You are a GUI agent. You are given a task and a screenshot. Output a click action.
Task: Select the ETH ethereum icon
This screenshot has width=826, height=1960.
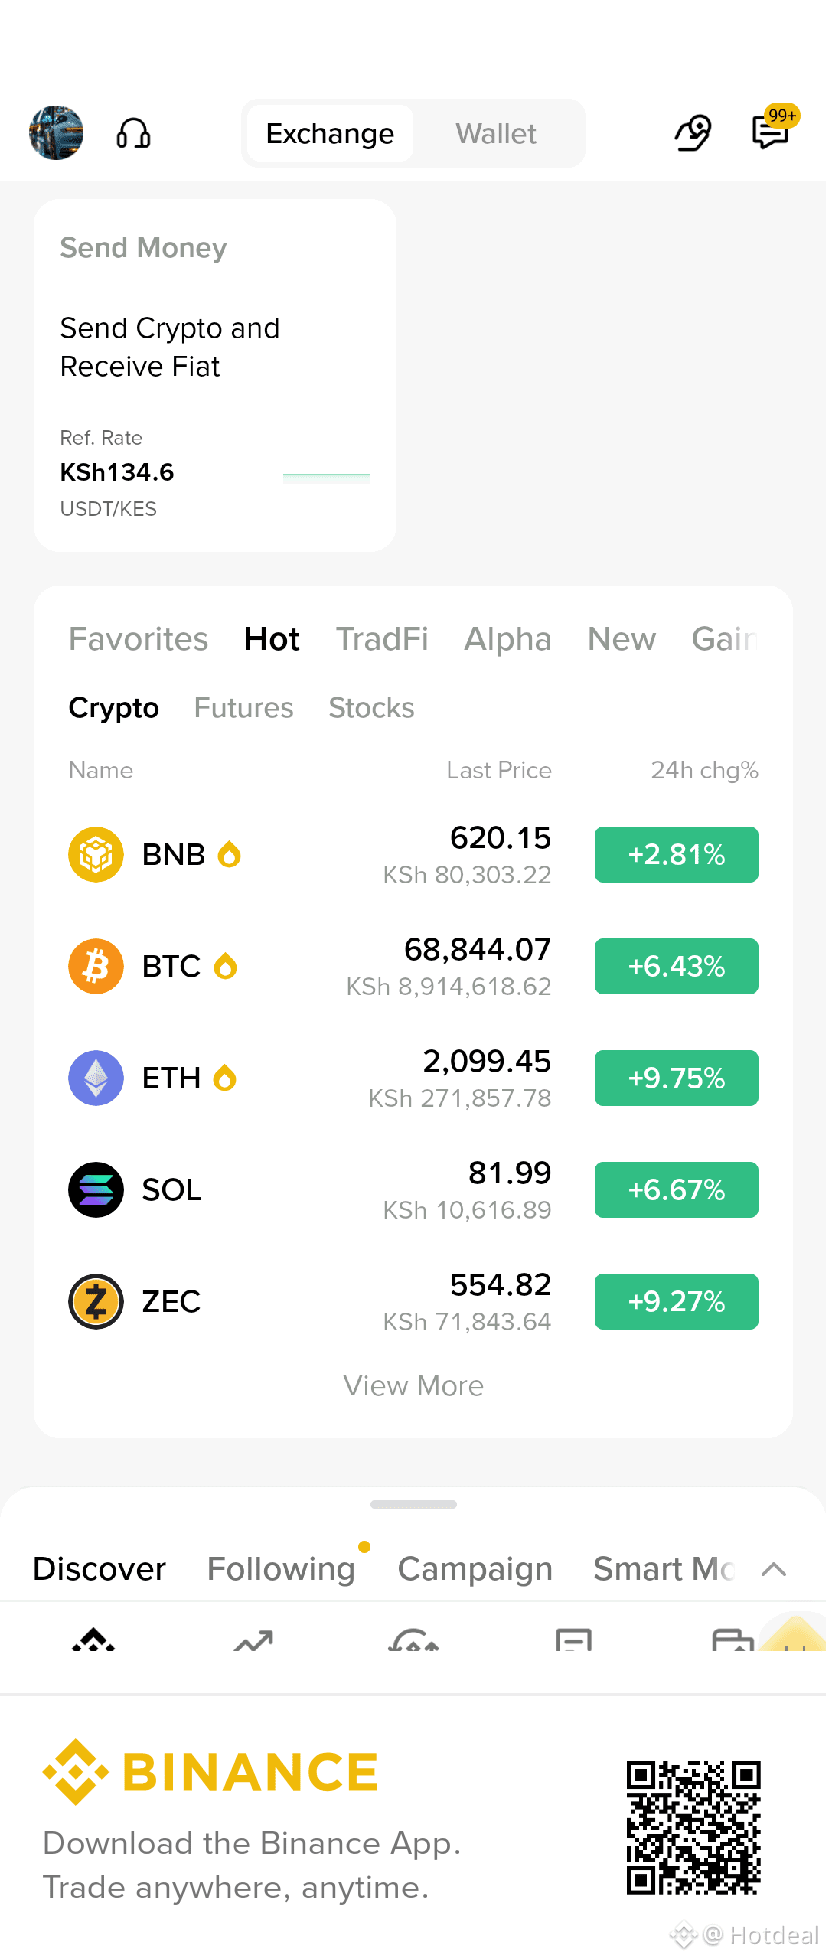pyautogui.click(x=96, y=1078)
